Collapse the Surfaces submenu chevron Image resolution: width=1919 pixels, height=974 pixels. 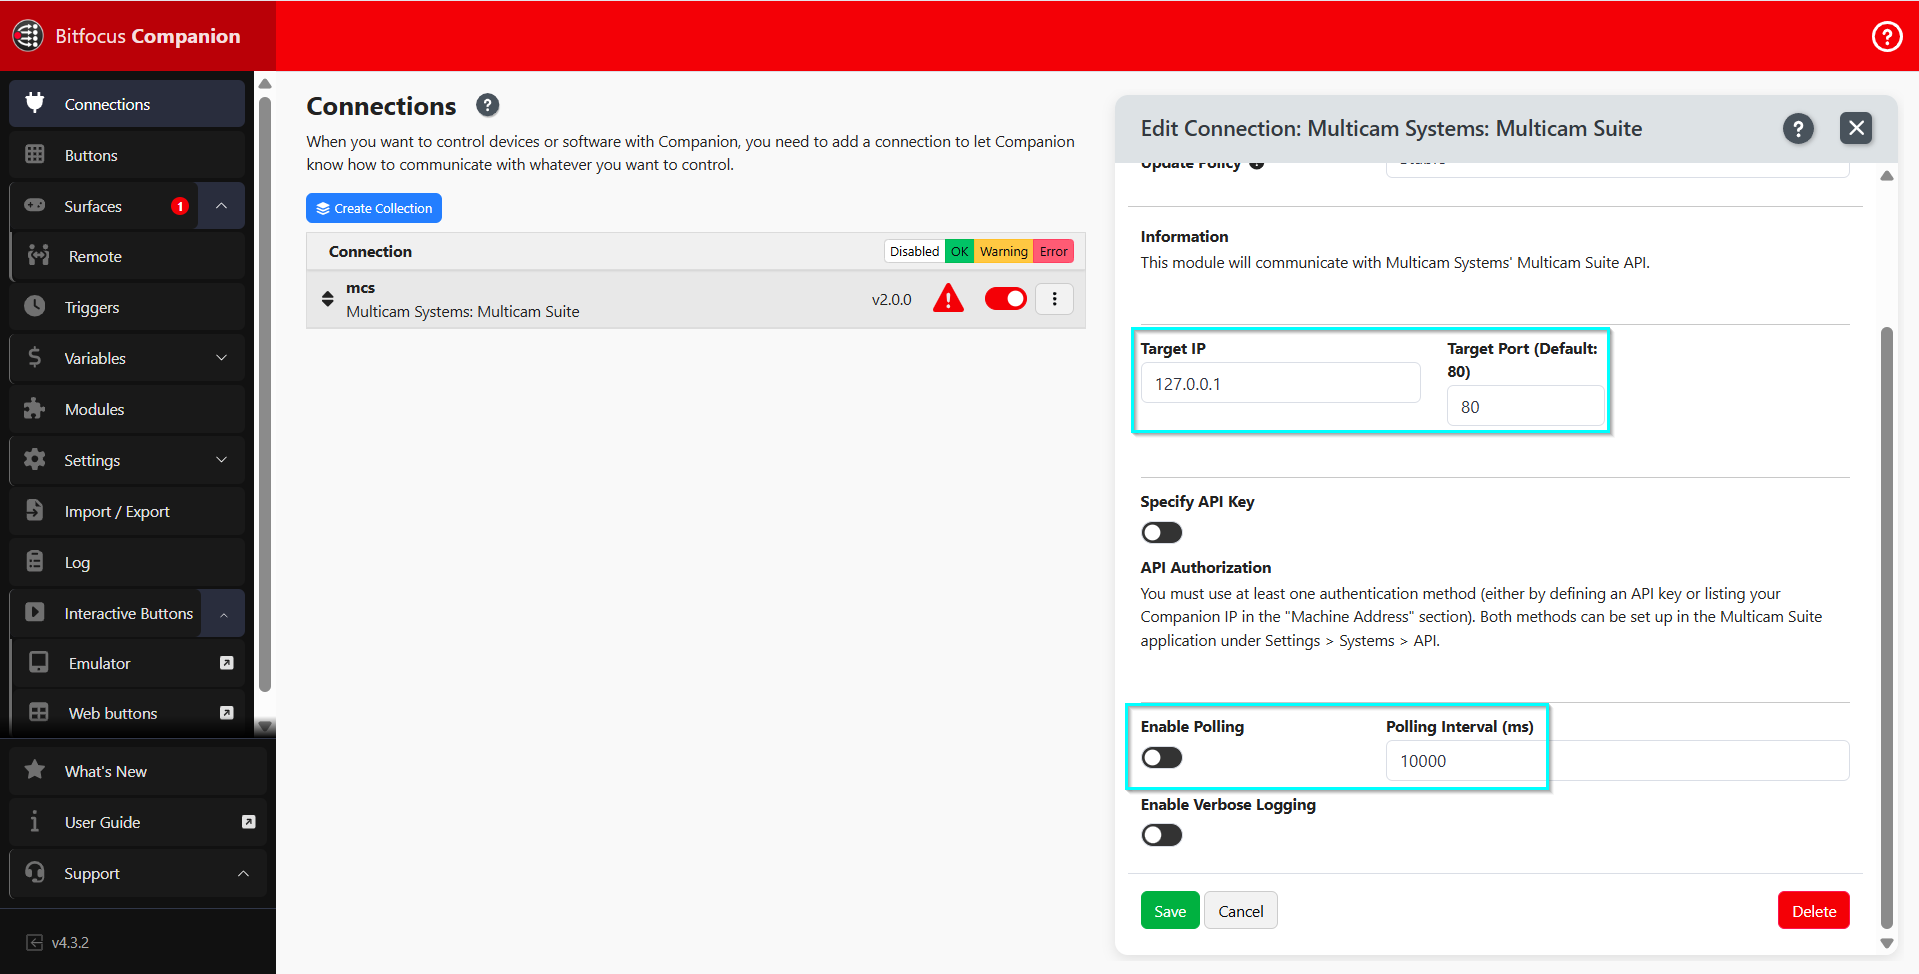click(221, 206)
